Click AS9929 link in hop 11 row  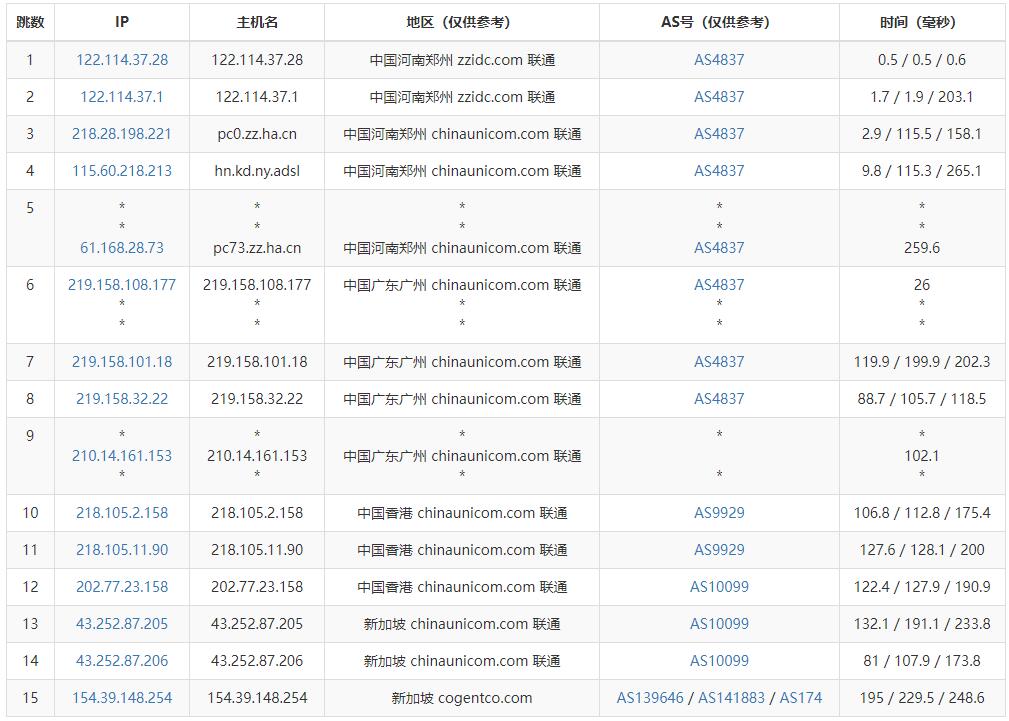719,550
